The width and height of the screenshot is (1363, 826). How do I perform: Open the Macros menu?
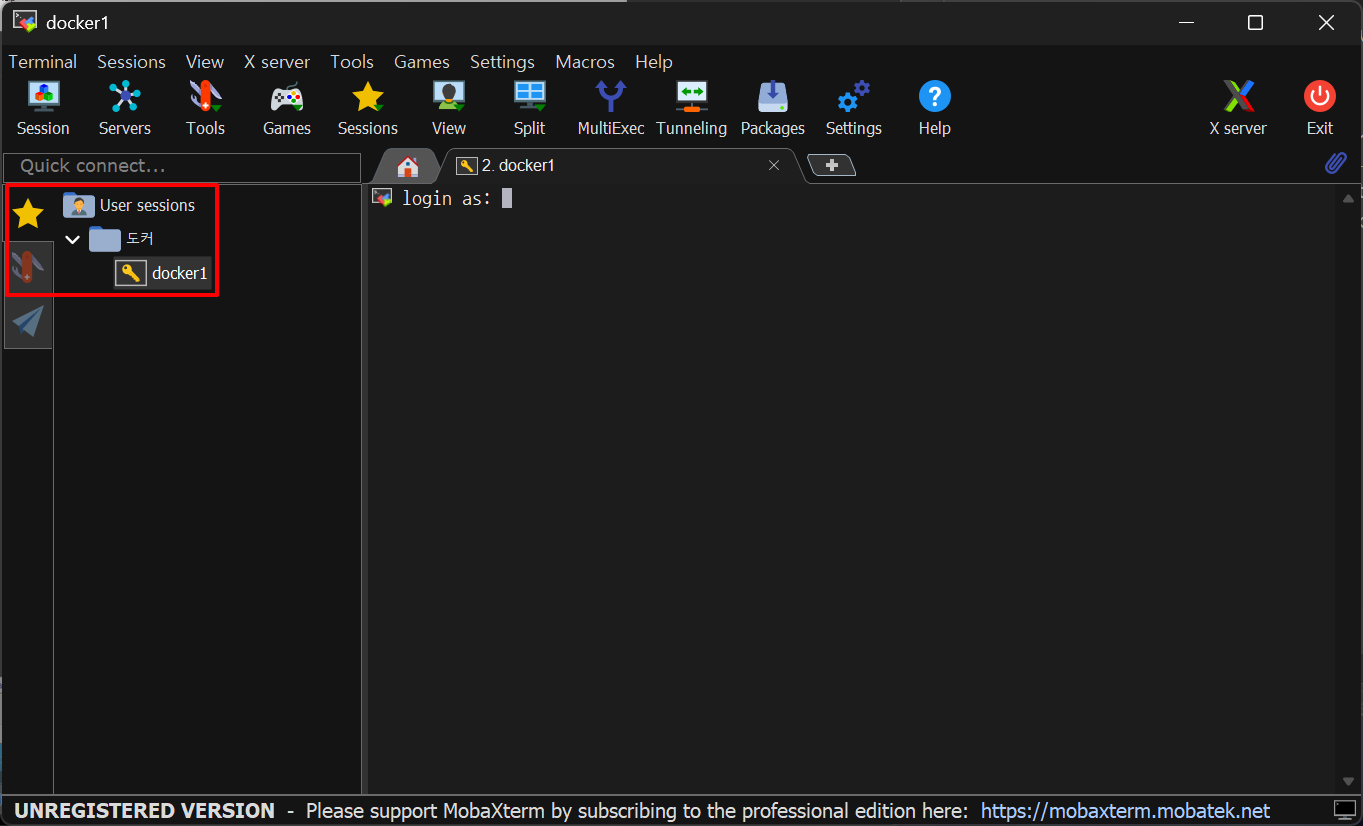click(585, 62)
